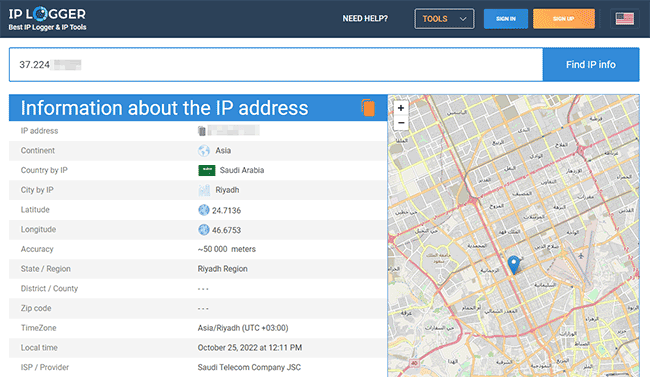Copy IP address with small clipboard icon
650x377 pixels.
click(x=201, y=131)
